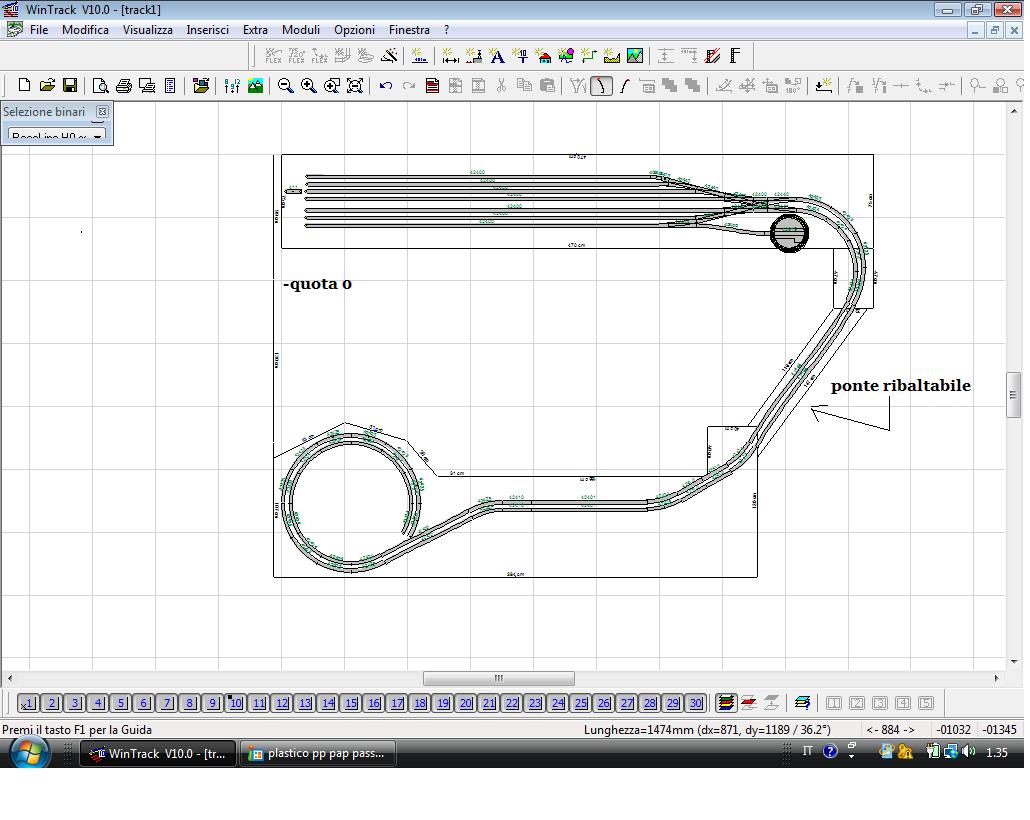Click the vertical scrollbar thumb
This screenshot has height=820, width=1030.
1014,395
